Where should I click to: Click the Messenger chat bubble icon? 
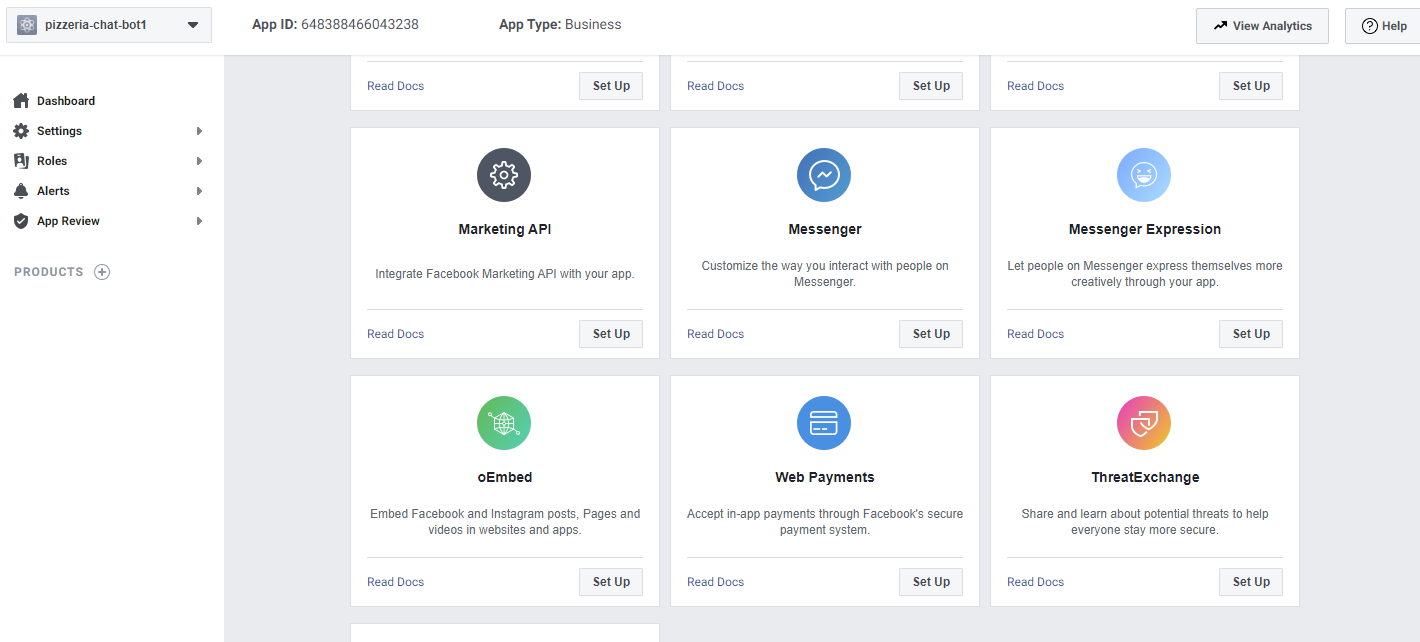pos(824,175)
